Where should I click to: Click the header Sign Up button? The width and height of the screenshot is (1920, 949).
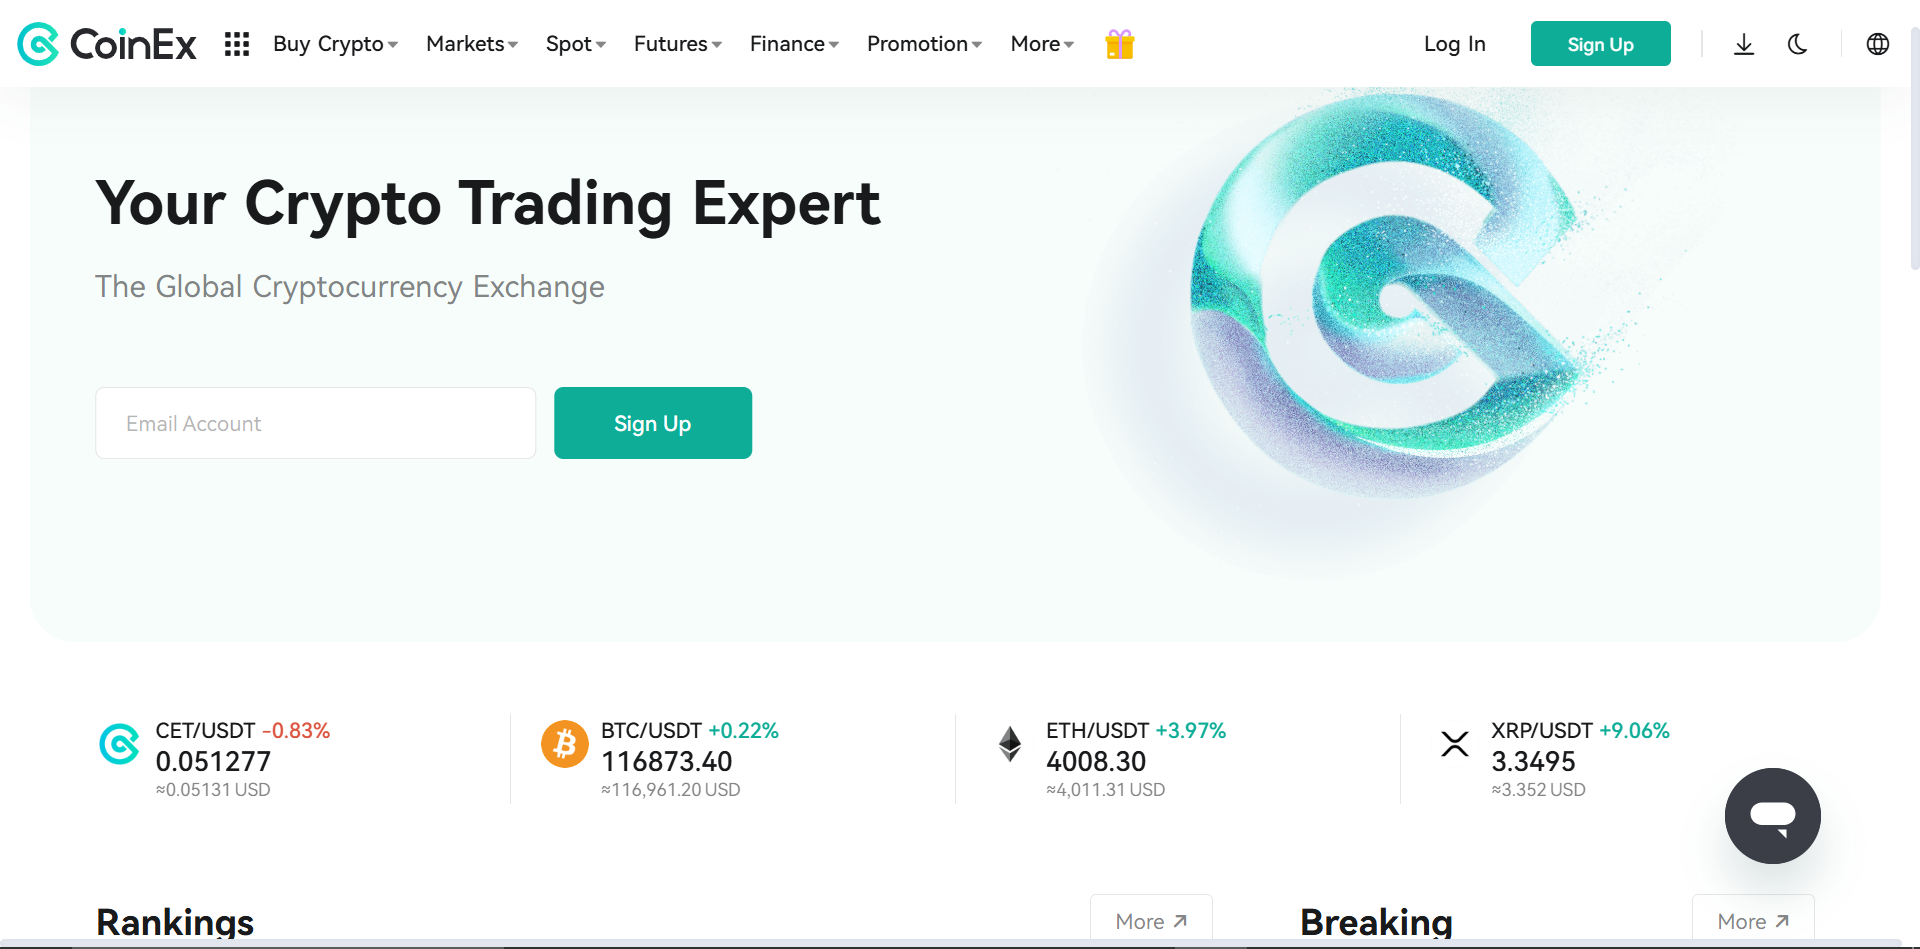[1601, 44]
